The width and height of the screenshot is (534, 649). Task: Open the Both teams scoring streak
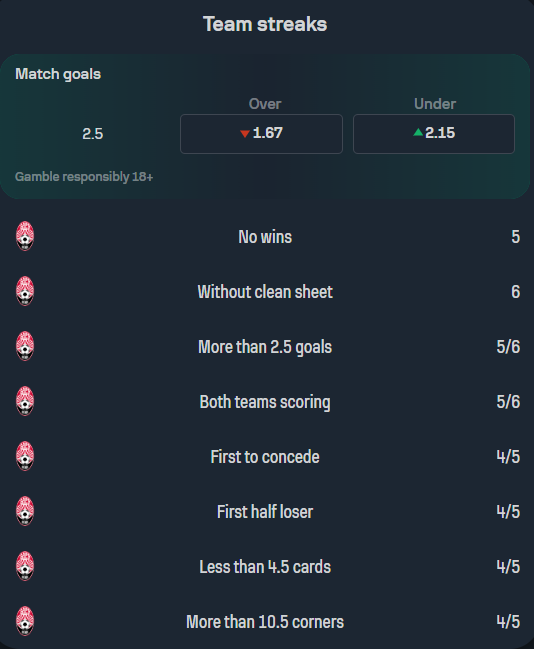click(x=267, y=401)
